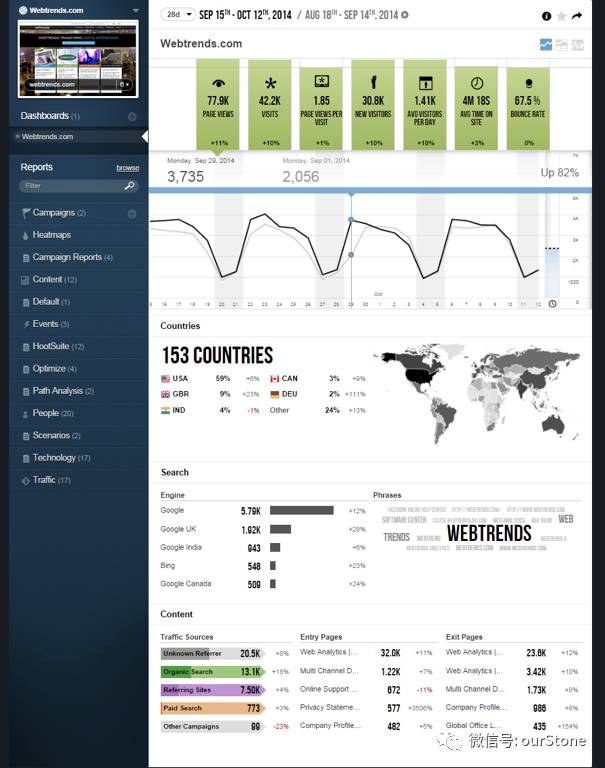Switch to the middle table view icon

coord(561,45)
